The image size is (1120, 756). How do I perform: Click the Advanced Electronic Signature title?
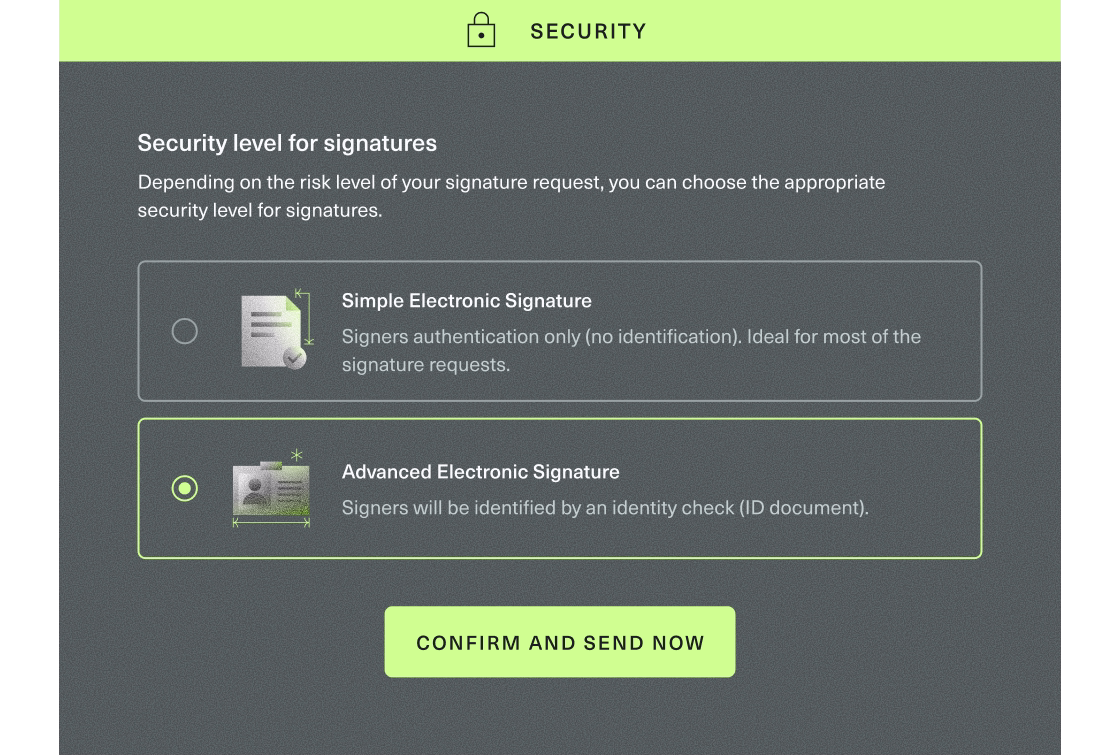point(481,472)
